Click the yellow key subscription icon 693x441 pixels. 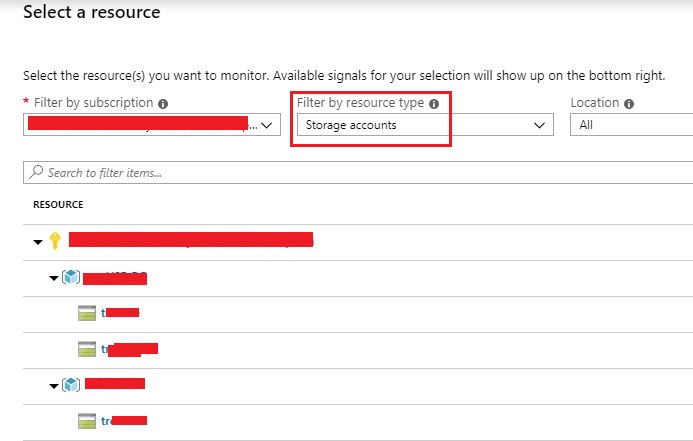[55, 241]
